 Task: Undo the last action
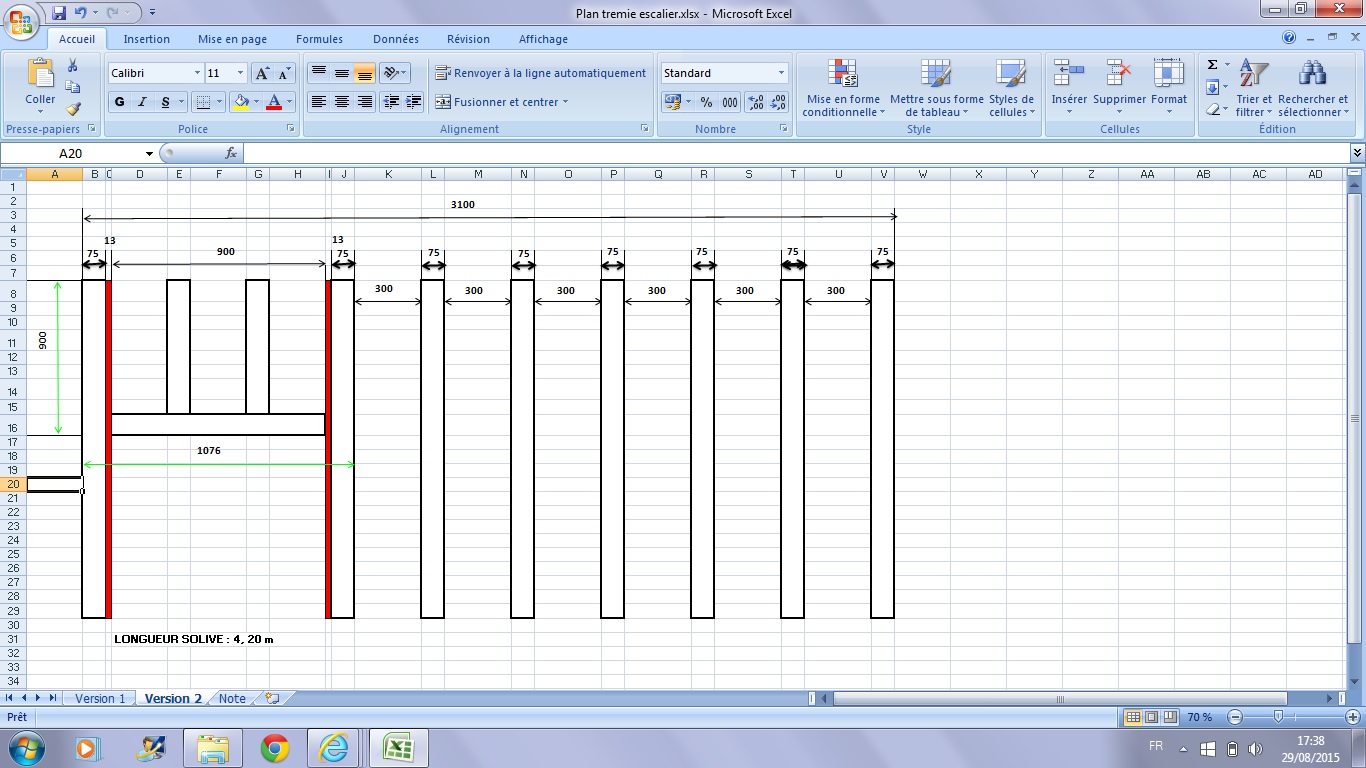(x=80, y=13)
